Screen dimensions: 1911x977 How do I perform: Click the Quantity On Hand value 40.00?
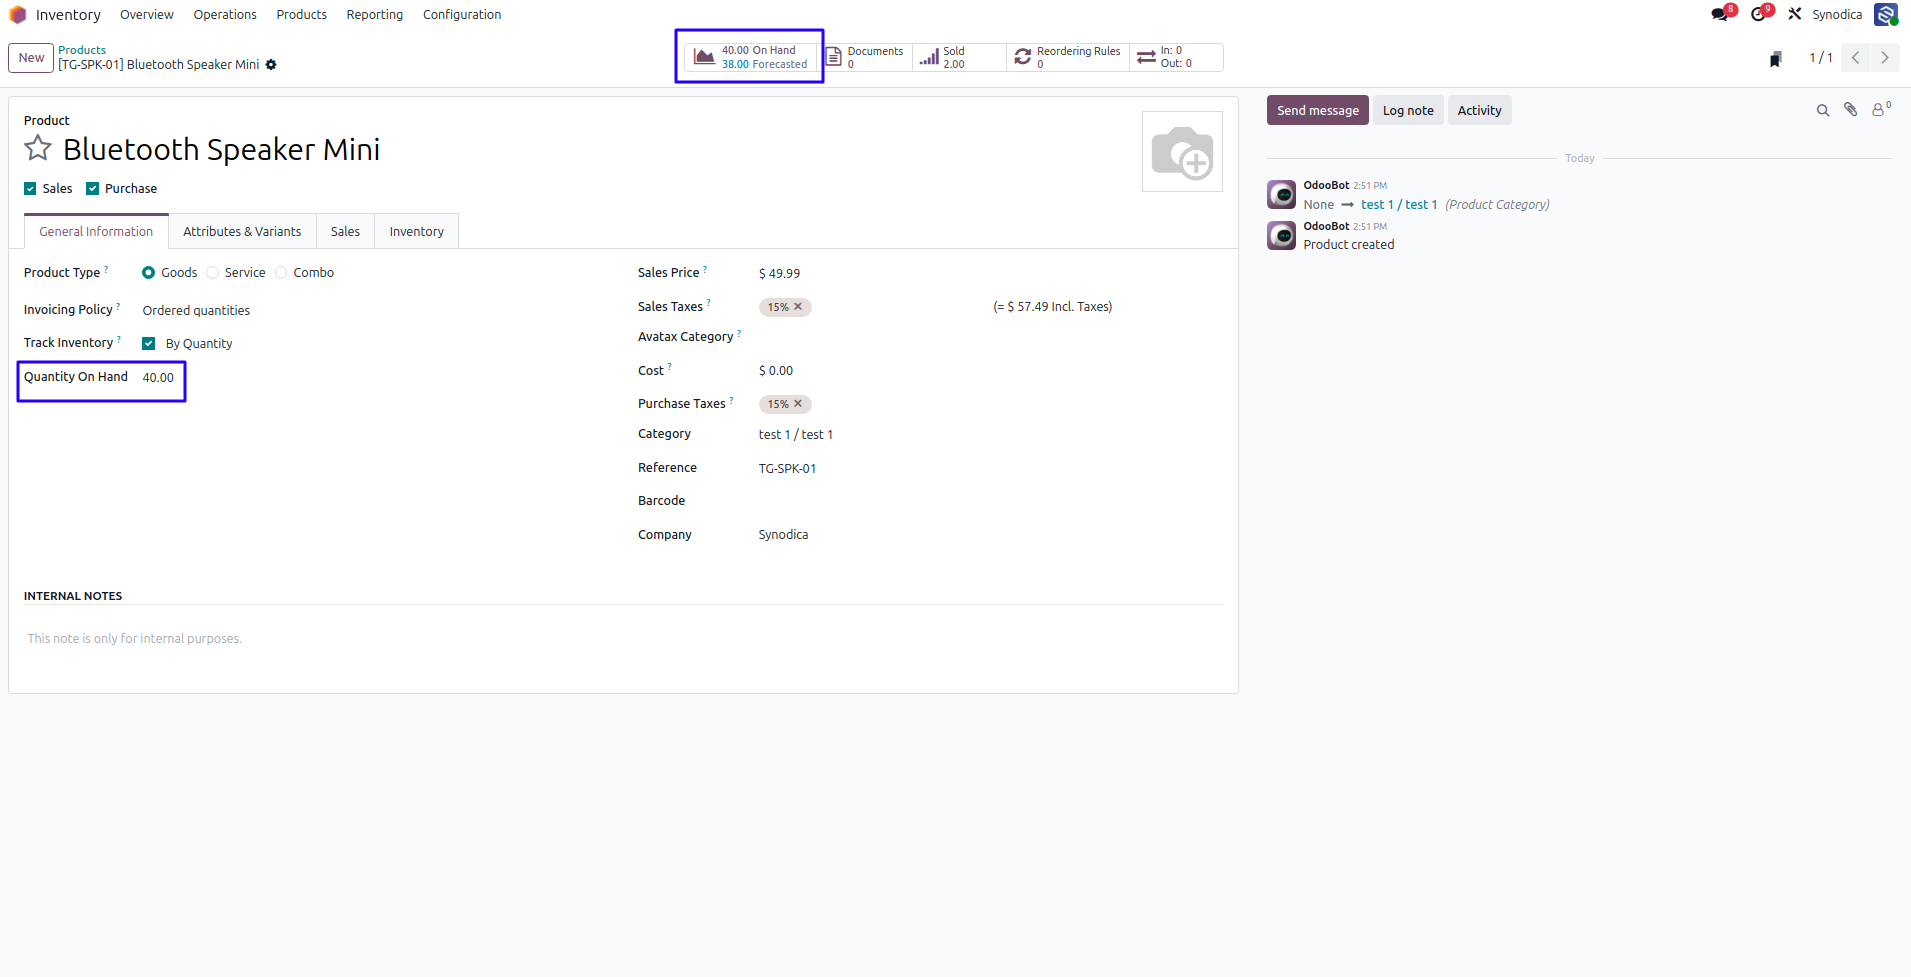(158, 378)
